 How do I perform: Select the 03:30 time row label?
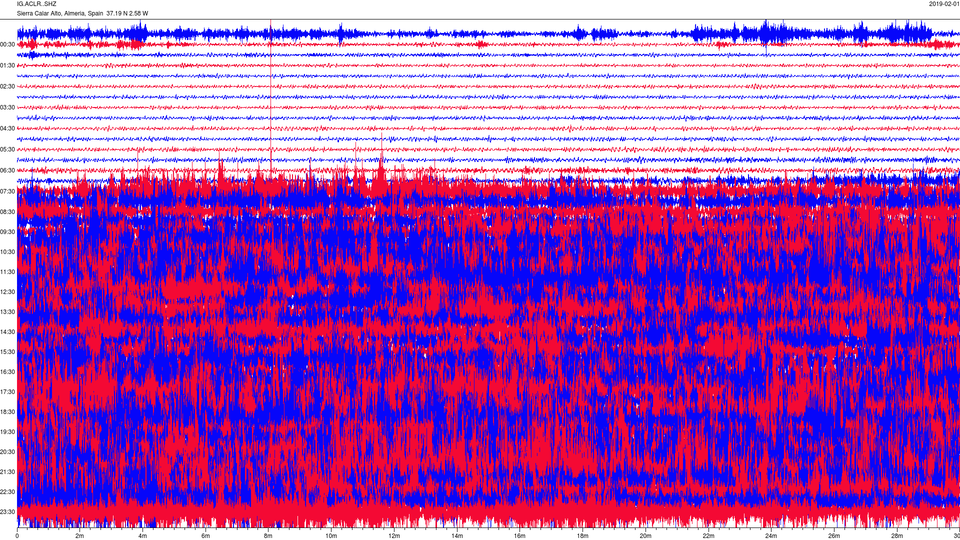7,108
